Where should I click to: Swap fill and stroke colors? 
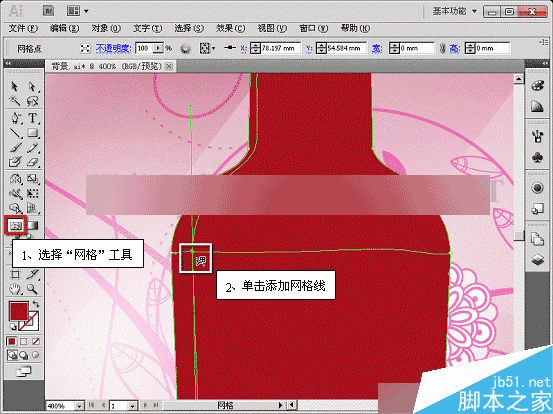pyautogui.click(x=36, y=304)
